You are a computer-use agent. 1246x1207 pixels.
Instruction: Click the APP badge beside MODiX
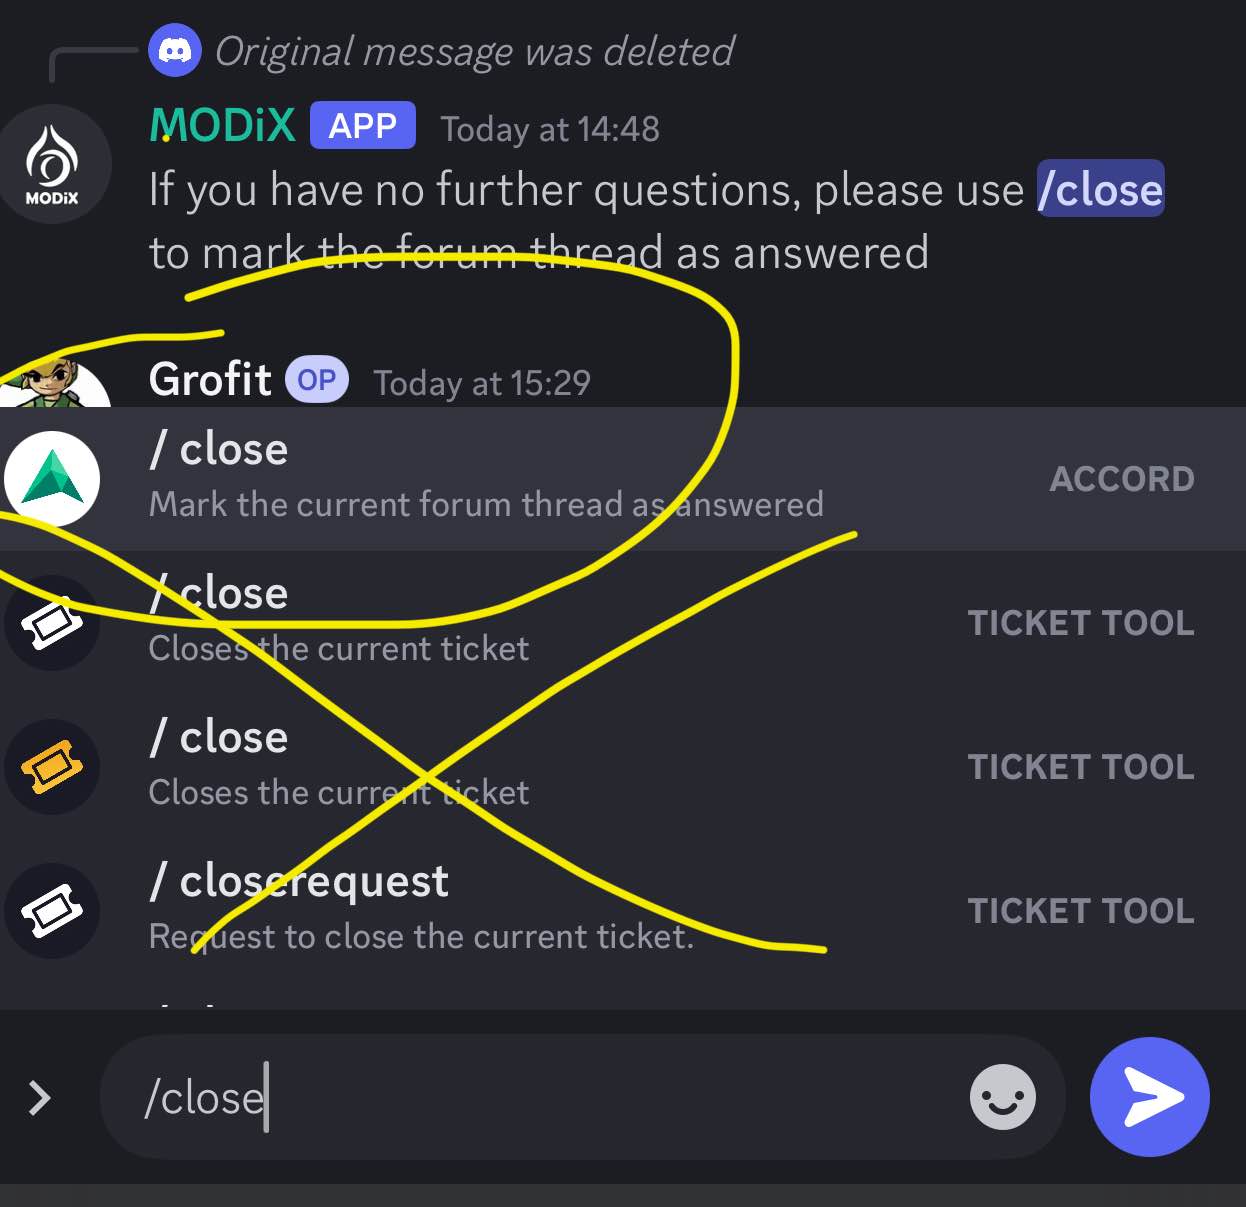click(x=362, y=126)
